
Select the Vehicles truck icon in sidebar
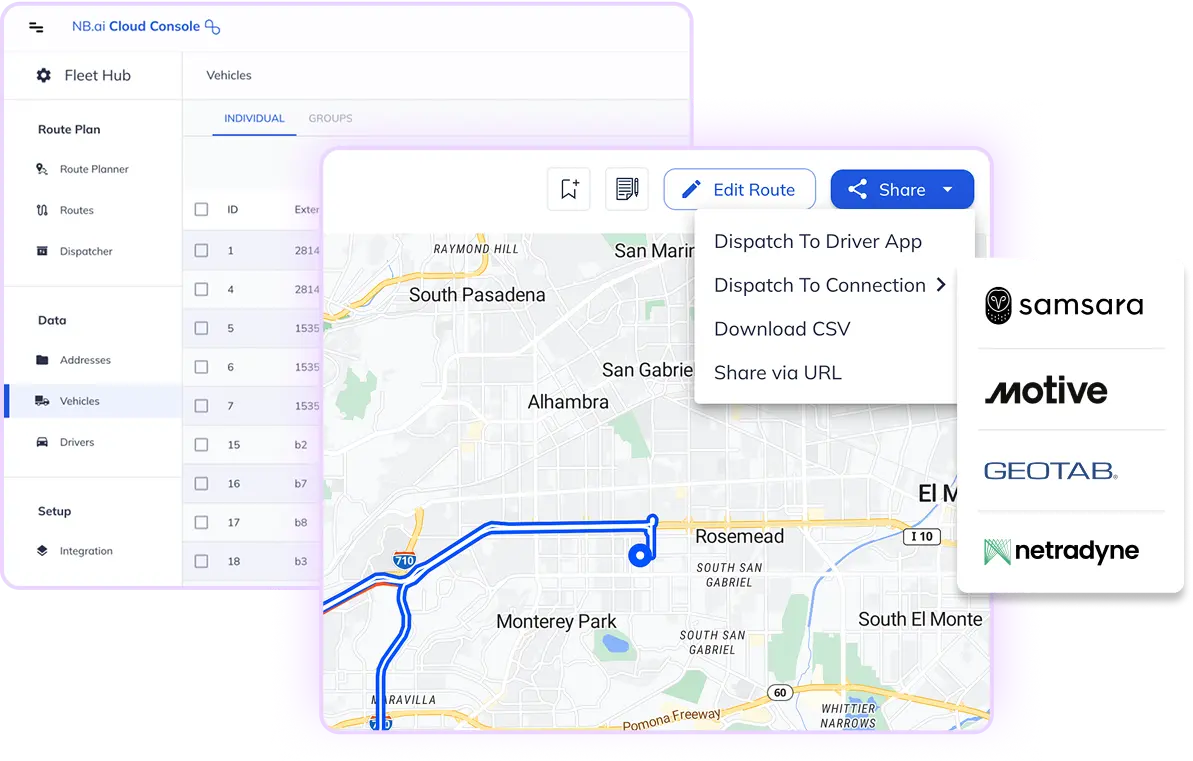(x=42, y=401)
